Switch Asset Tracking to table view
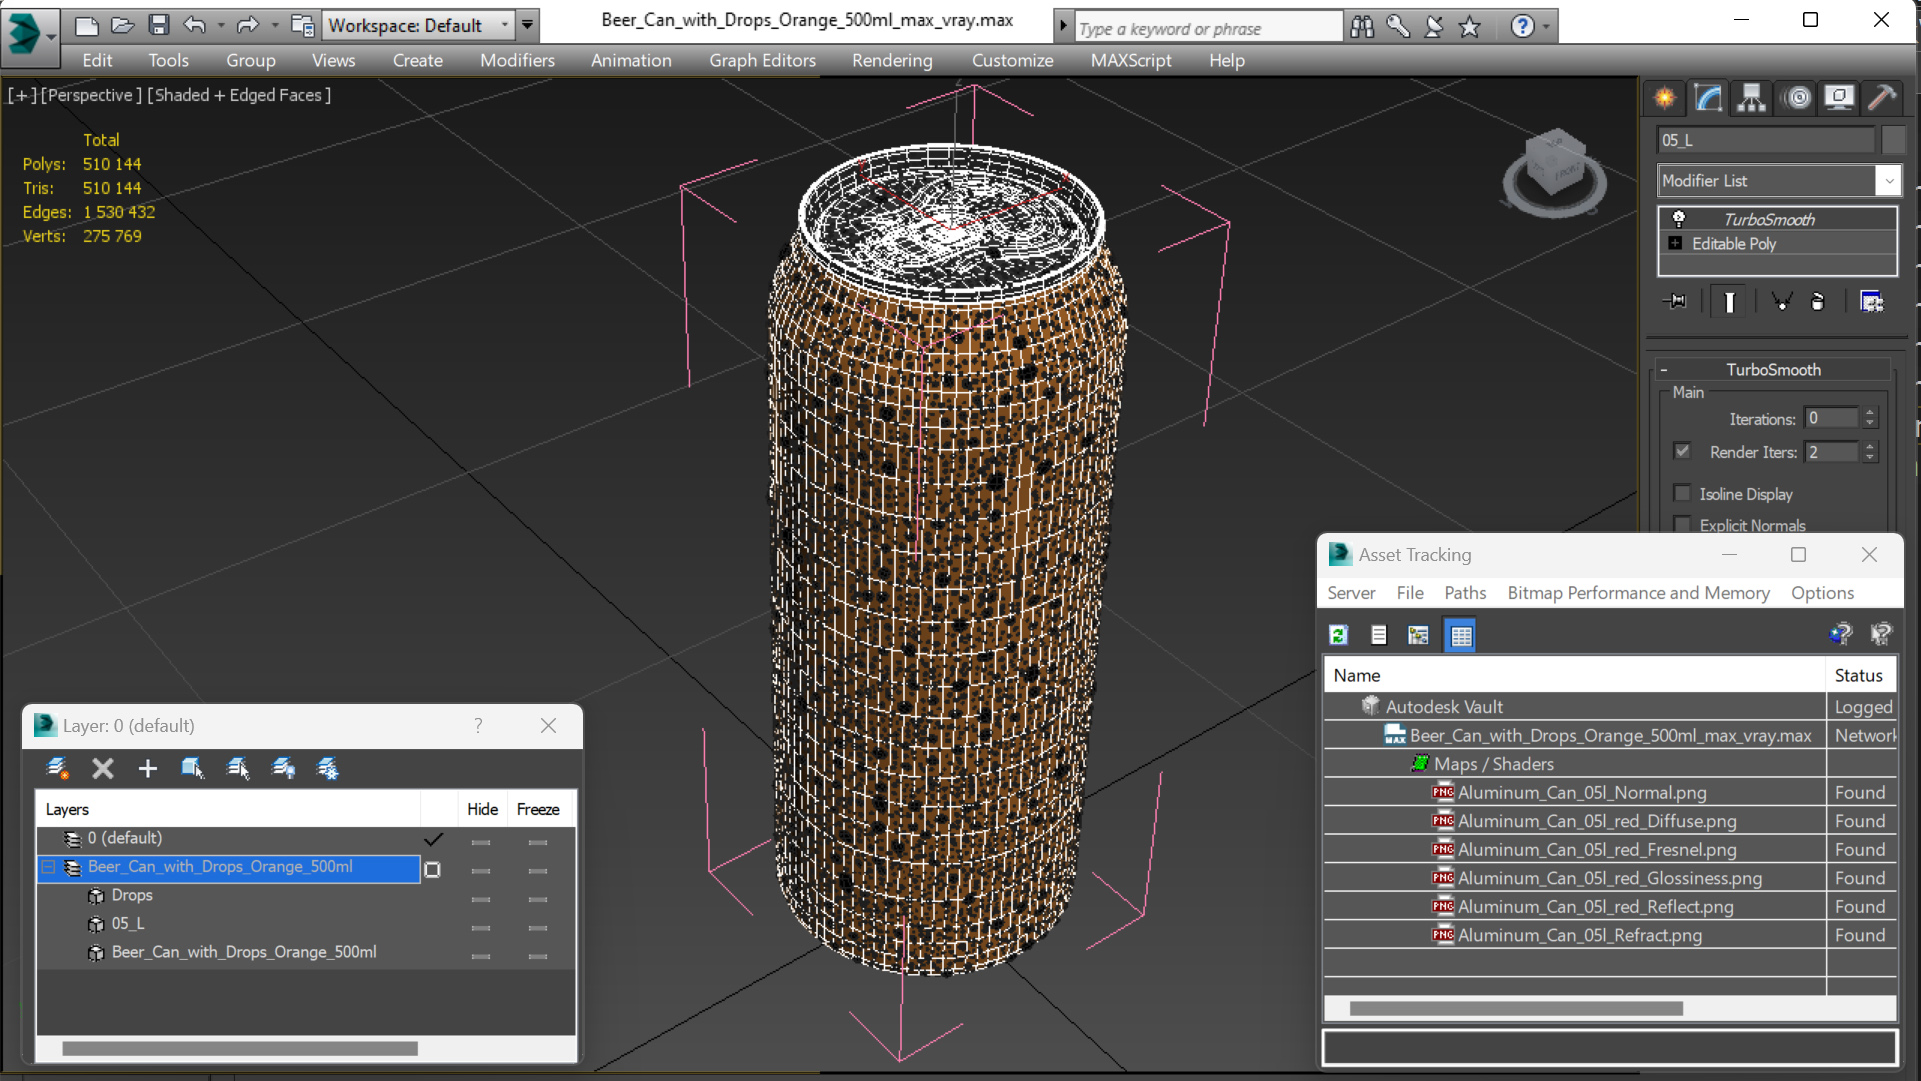Viewport: 1921px width, 1081px height. (1461, 635)
